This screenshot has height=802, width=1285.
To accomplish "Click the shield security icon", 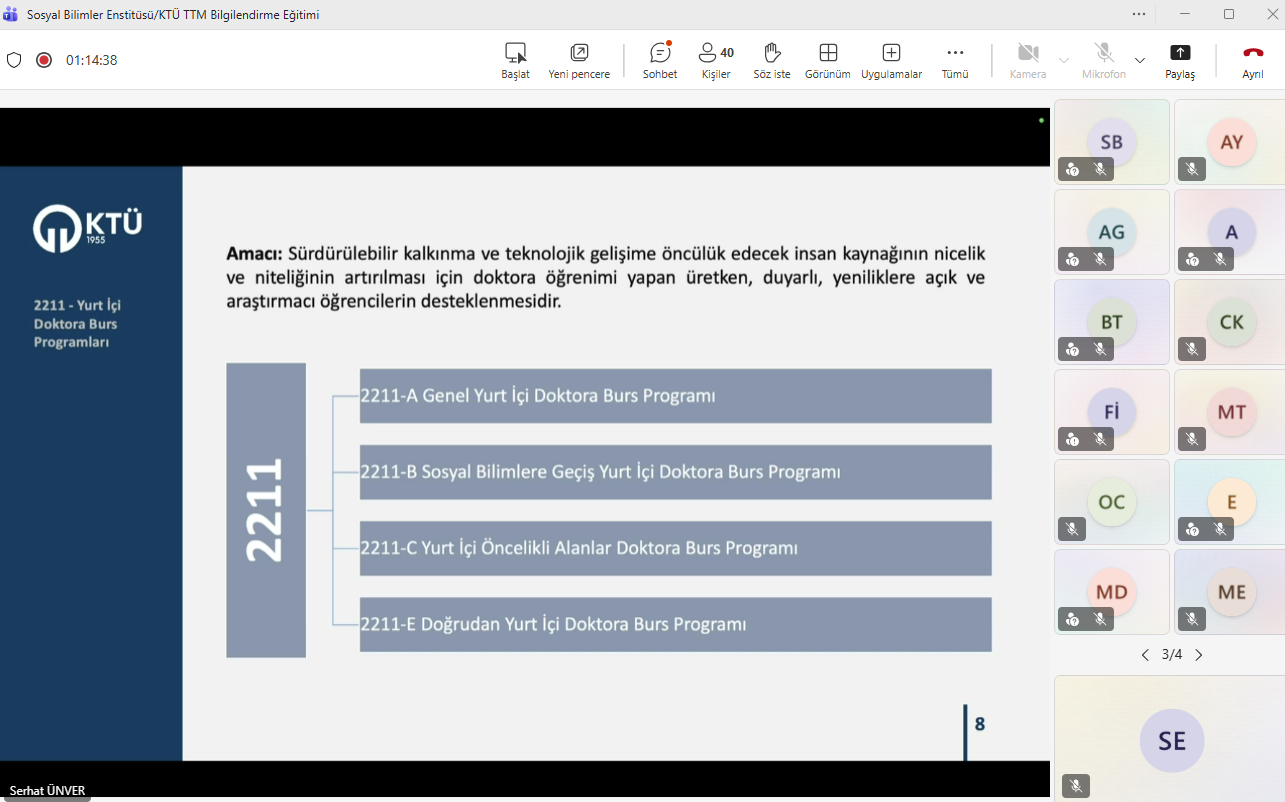I will [x=14, y=60].
